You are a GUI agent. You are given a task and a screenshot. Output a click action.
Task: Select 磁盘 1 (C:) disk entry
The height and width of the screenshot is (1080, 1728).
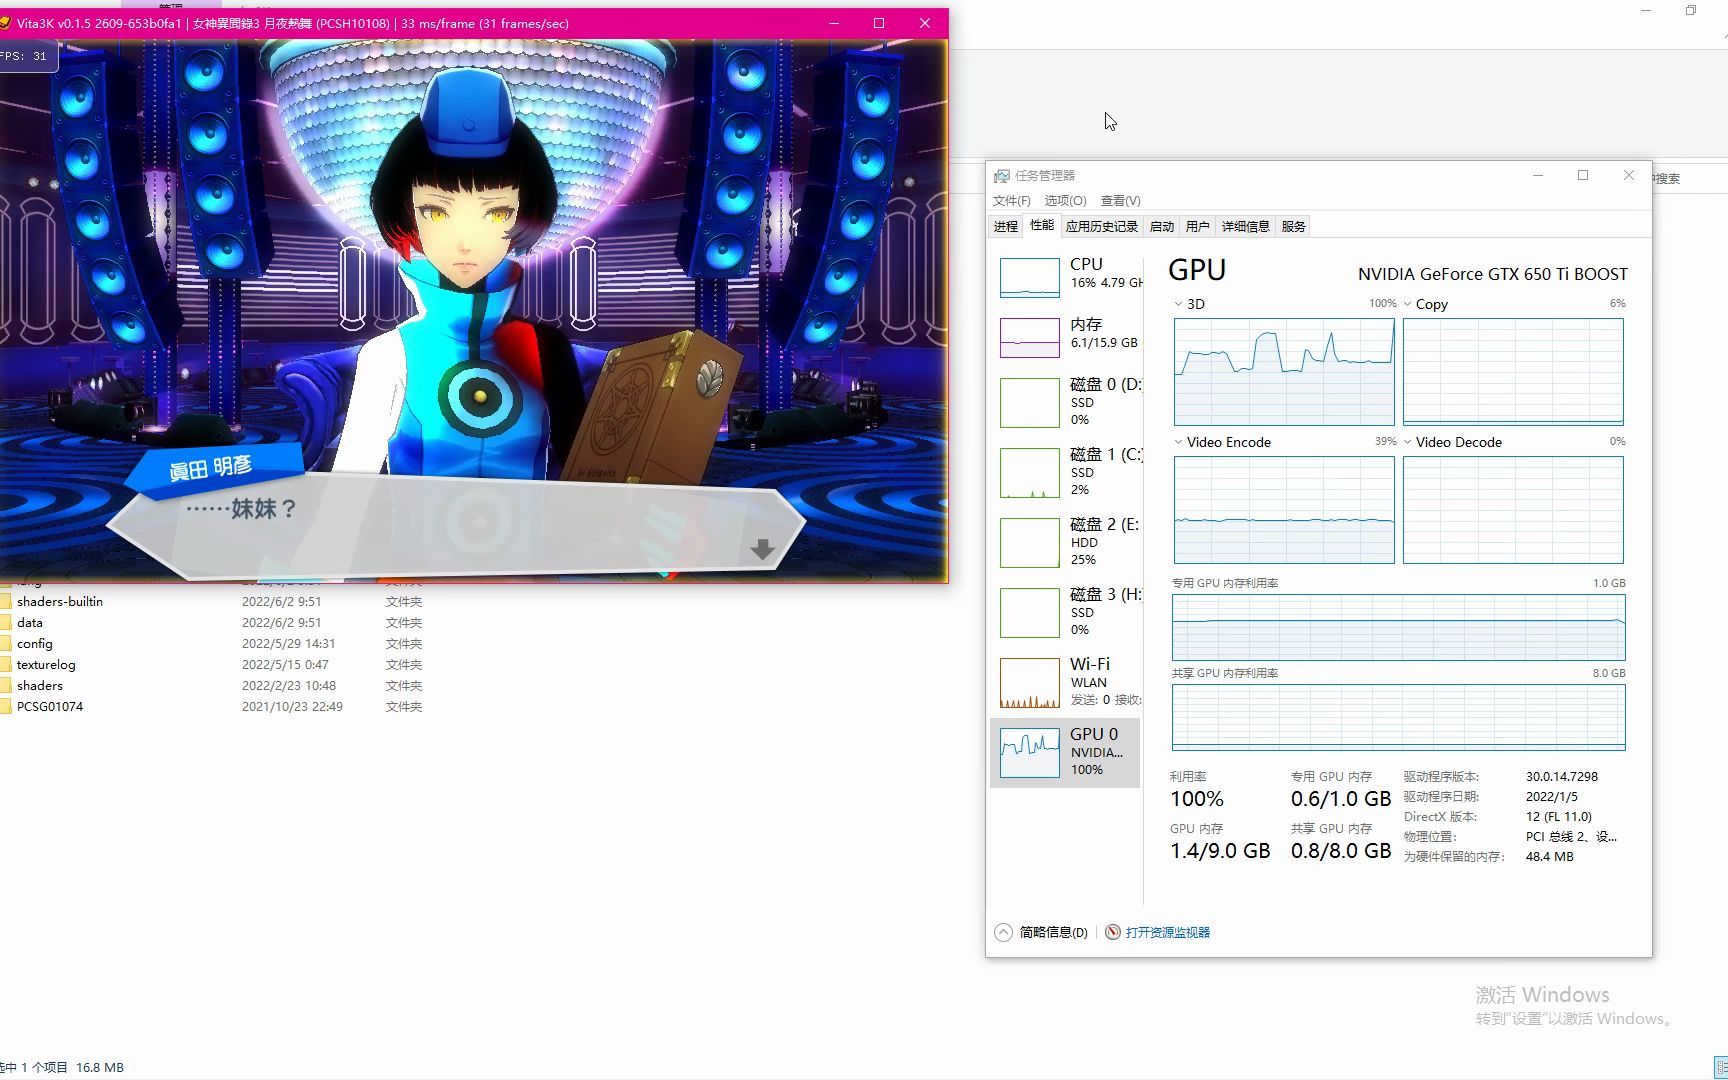pyautogui.click(x=1066, y=471)
